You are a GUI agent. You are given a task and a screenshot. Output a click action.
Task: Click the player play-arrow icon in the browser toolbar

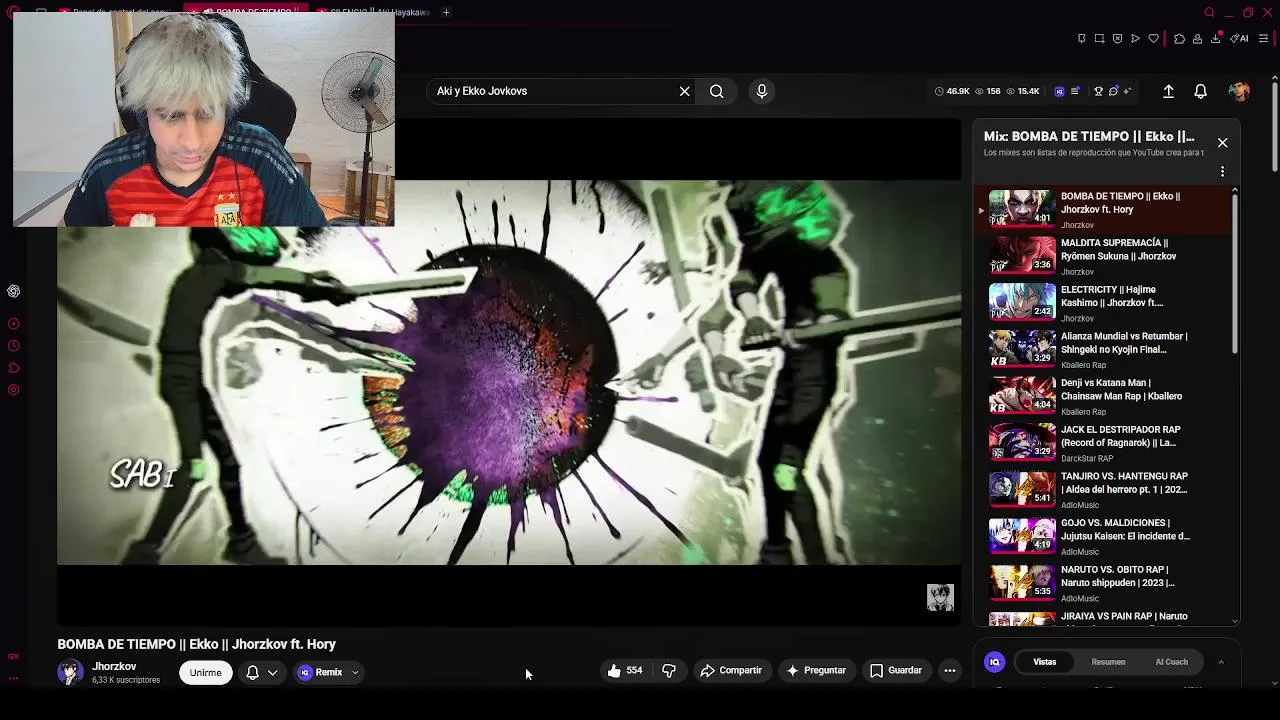click(x=1135, y=39)
